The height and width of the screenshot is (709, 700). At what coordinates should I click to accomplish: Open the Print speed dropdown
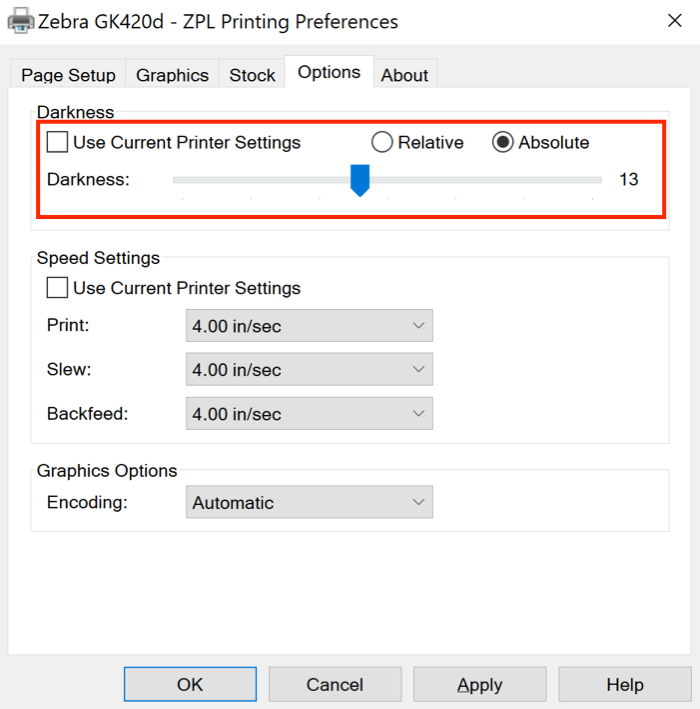pyautogui.click(x=309, y=326)
